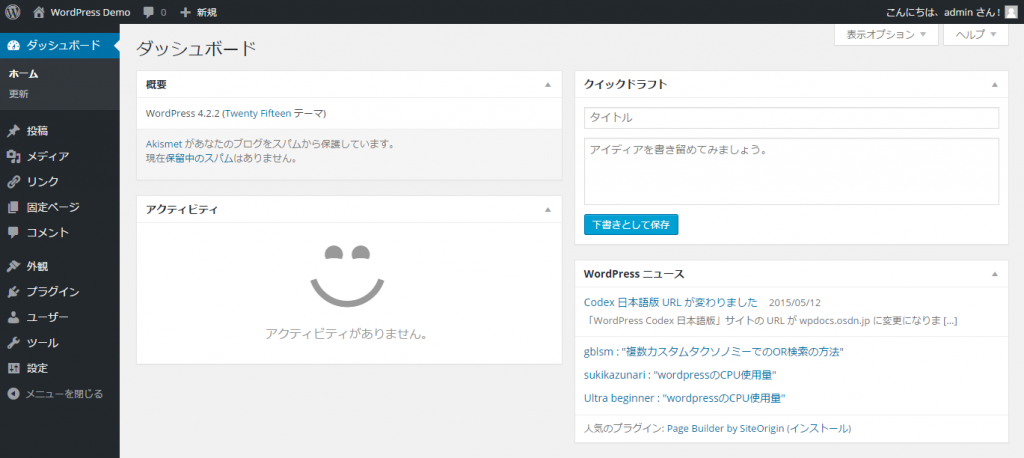Open the ヘルプ dropdown tab

coord(976,35)
